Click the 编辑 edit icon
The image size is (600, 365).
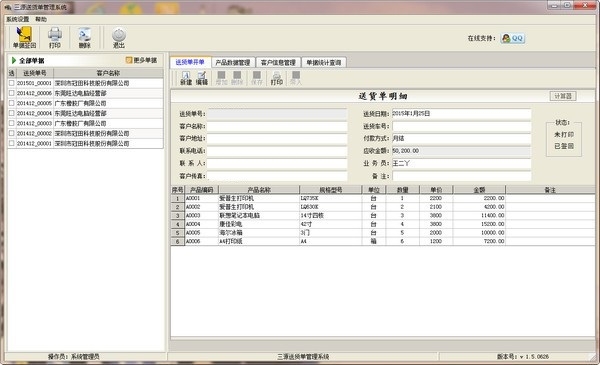click(202, 78)
